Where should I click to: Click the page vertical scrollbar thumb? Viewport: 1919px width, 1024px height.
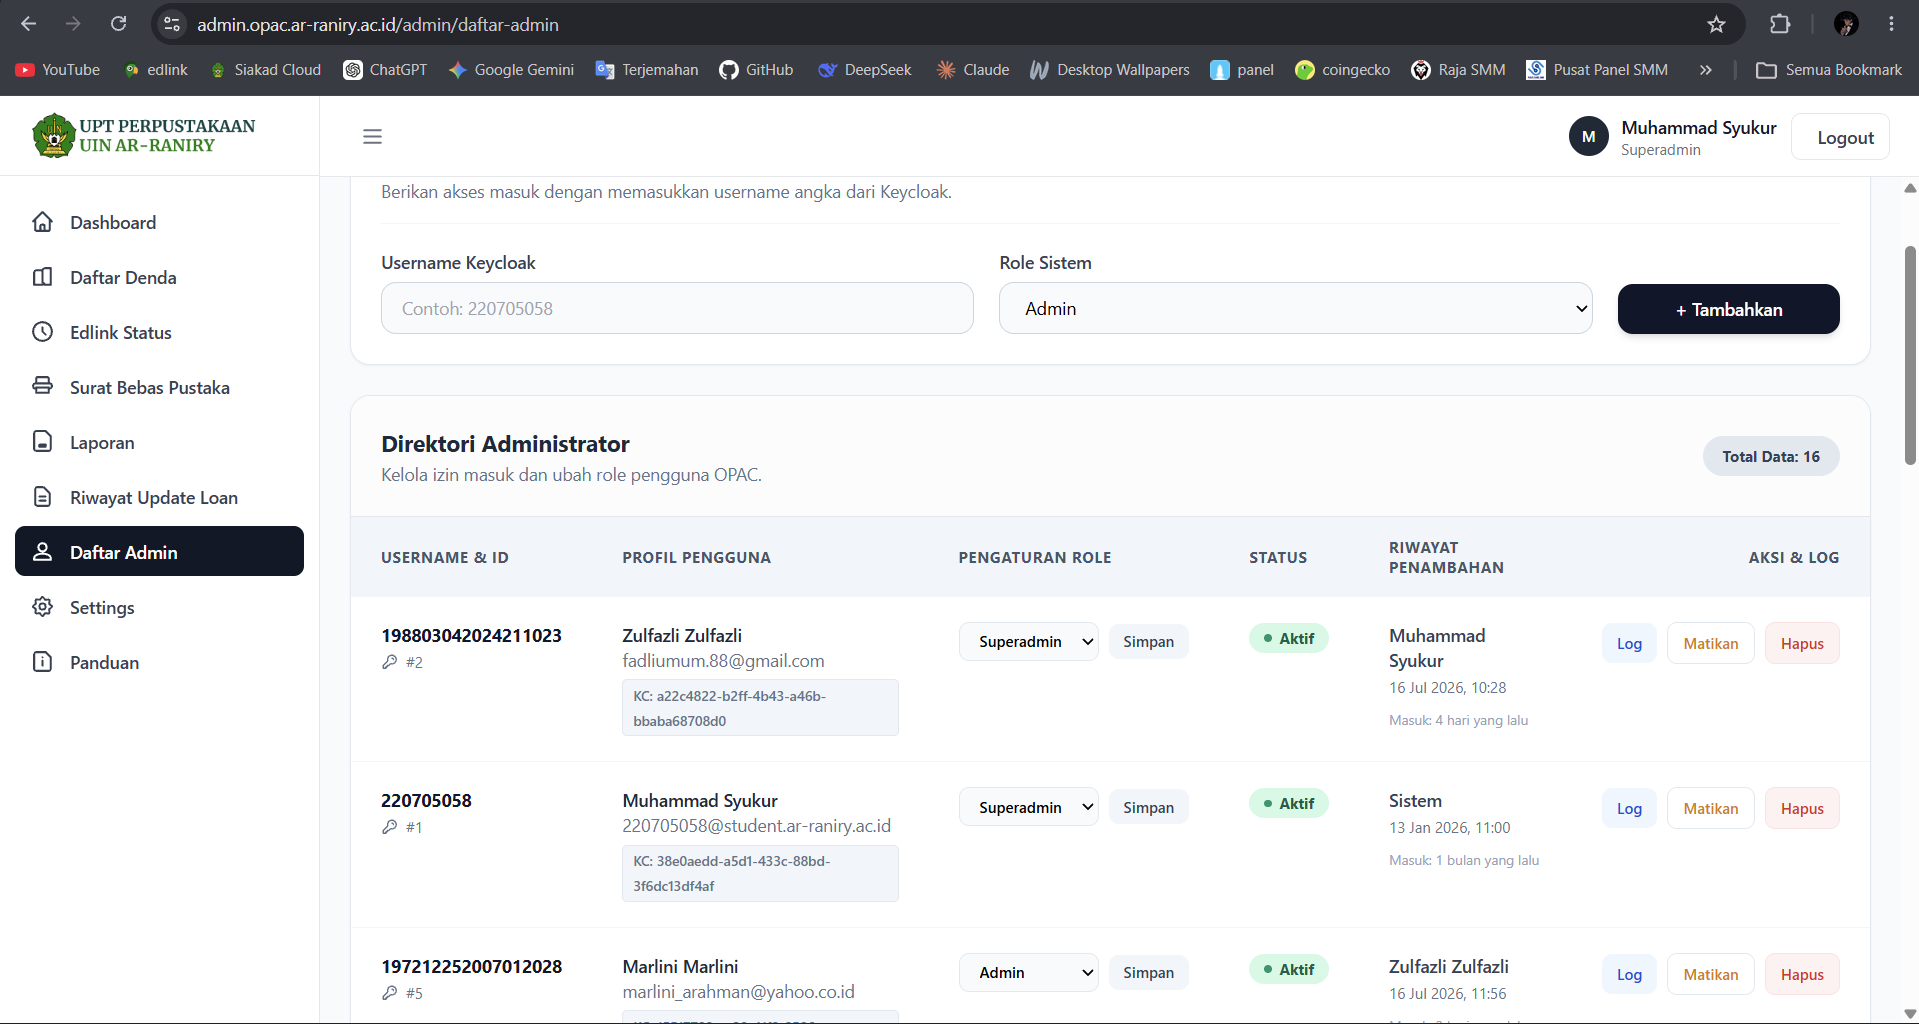[1910, 355]
